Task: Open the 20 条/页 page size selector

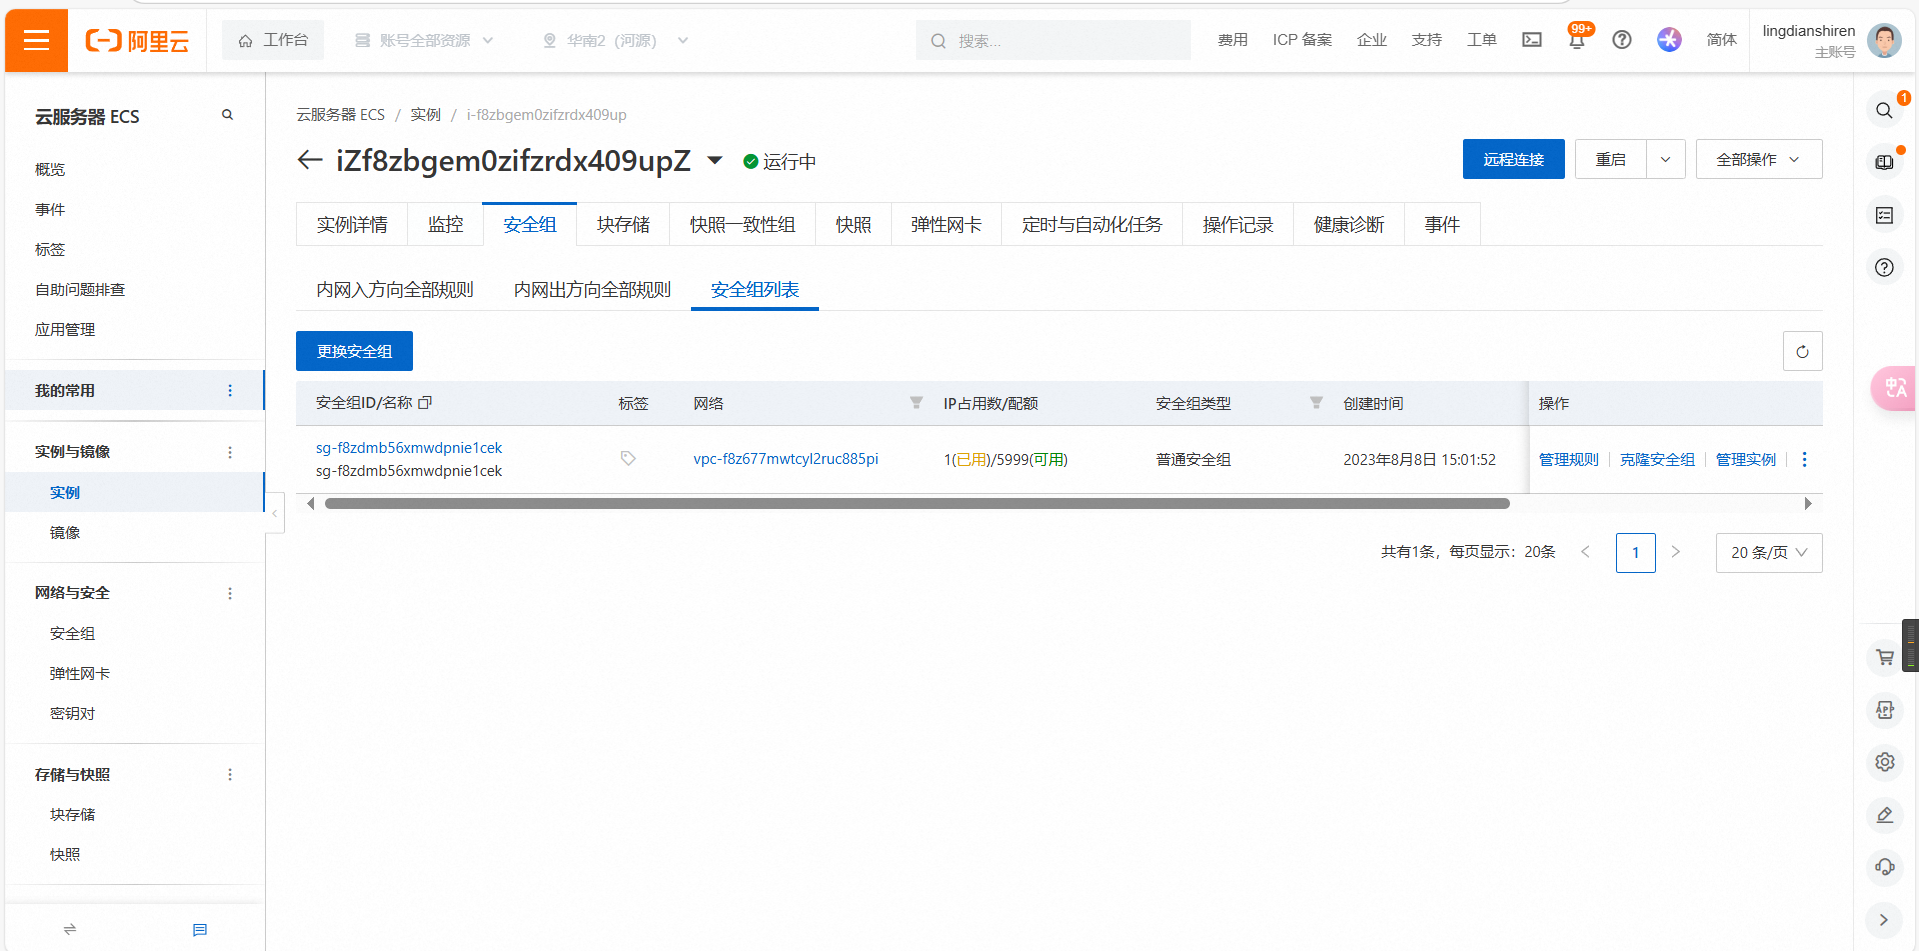Action: point(1768,553)
